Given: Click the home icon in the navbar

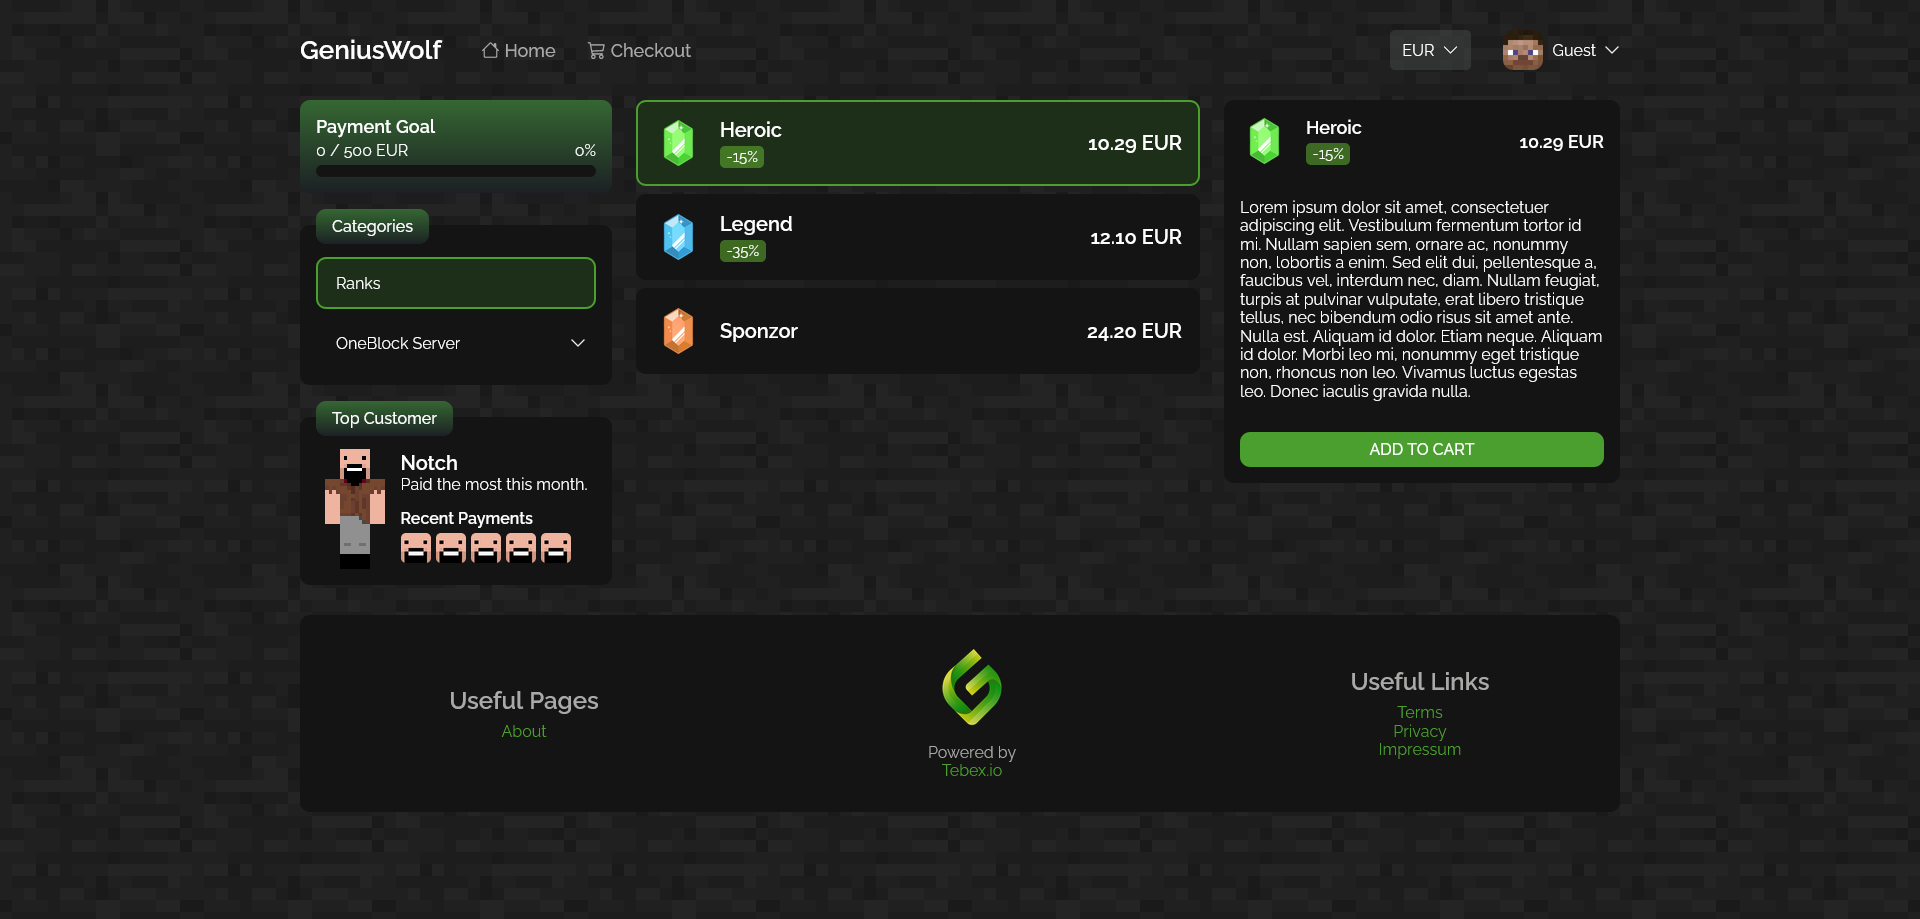Looking at the screenshot, I should pos(490,49).
